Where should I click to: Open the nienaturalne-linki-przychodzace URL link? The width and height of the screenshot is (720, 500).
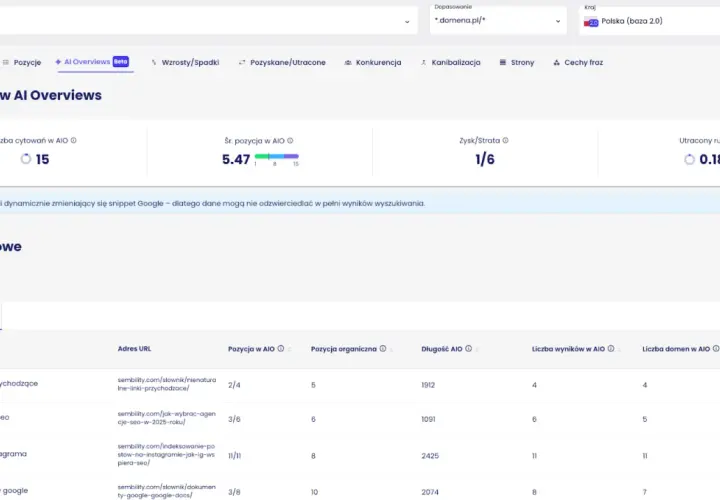tap(167, 384)
